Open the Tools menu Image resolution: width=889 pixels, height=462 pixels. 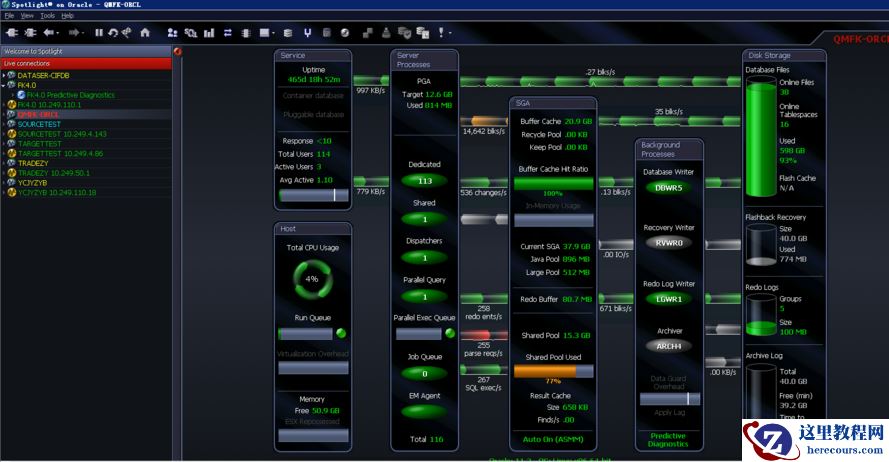point(47,16)
